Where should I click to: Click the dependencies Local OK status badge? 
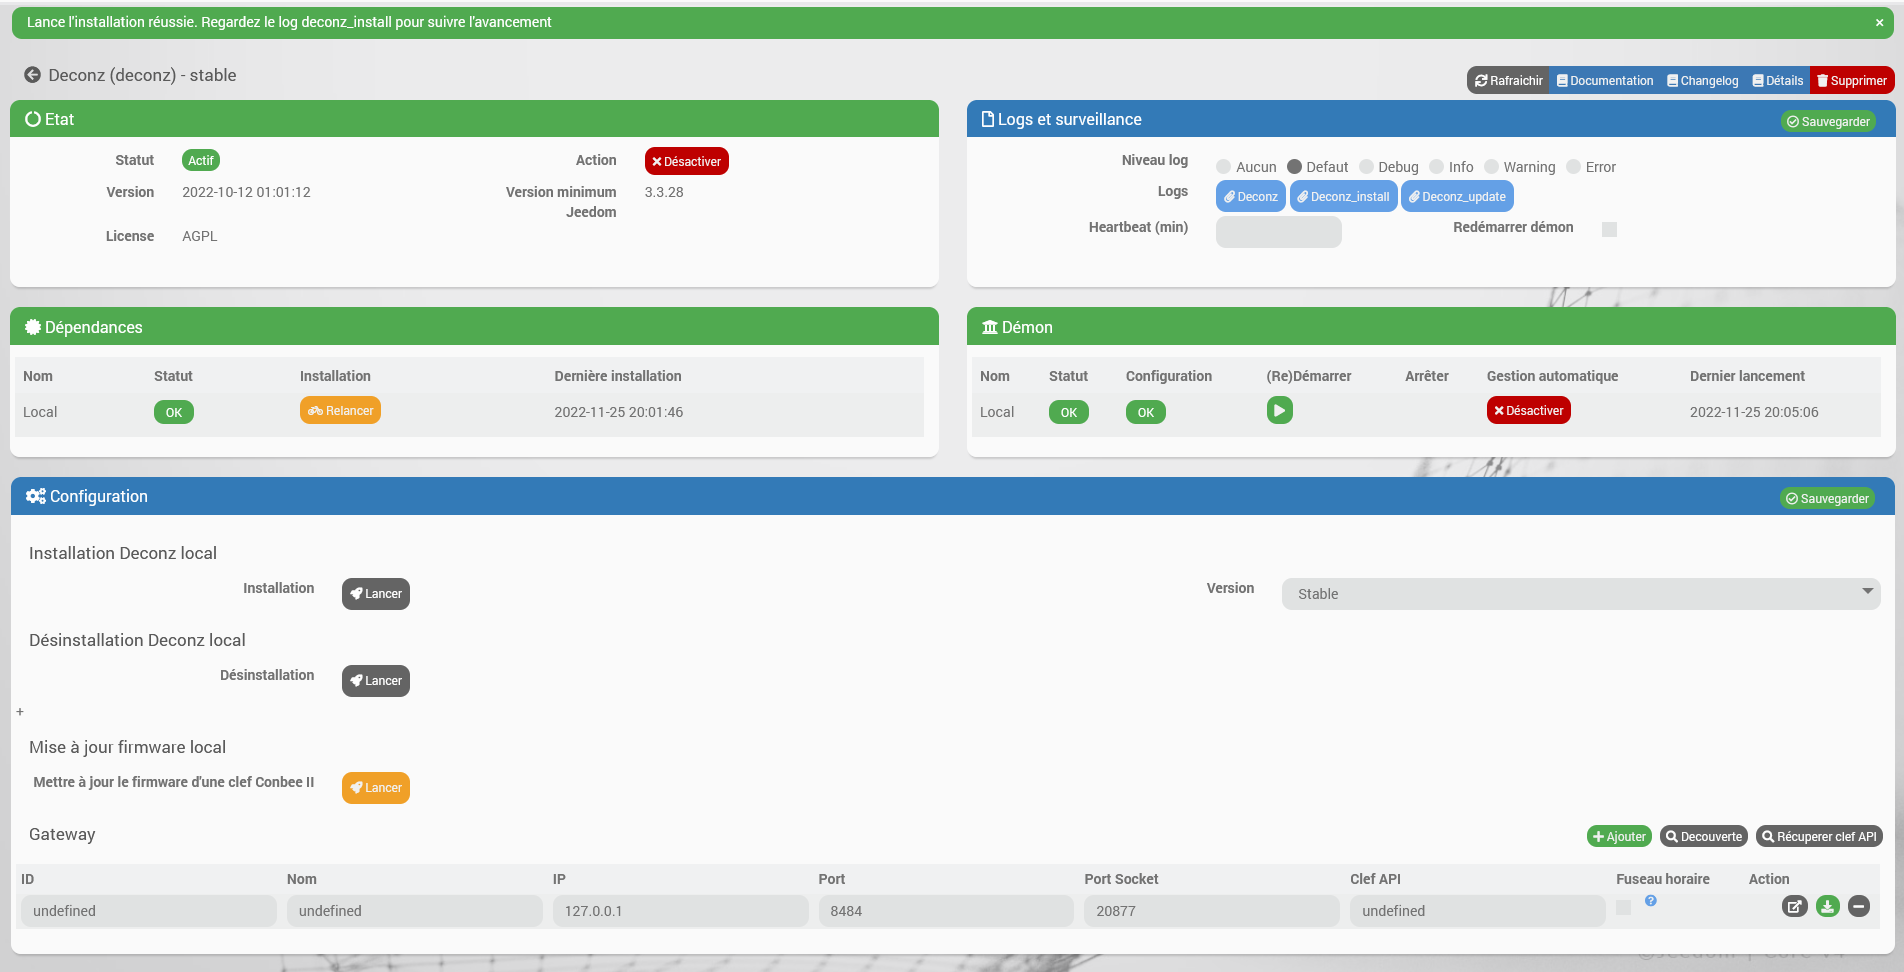point(174,412)
